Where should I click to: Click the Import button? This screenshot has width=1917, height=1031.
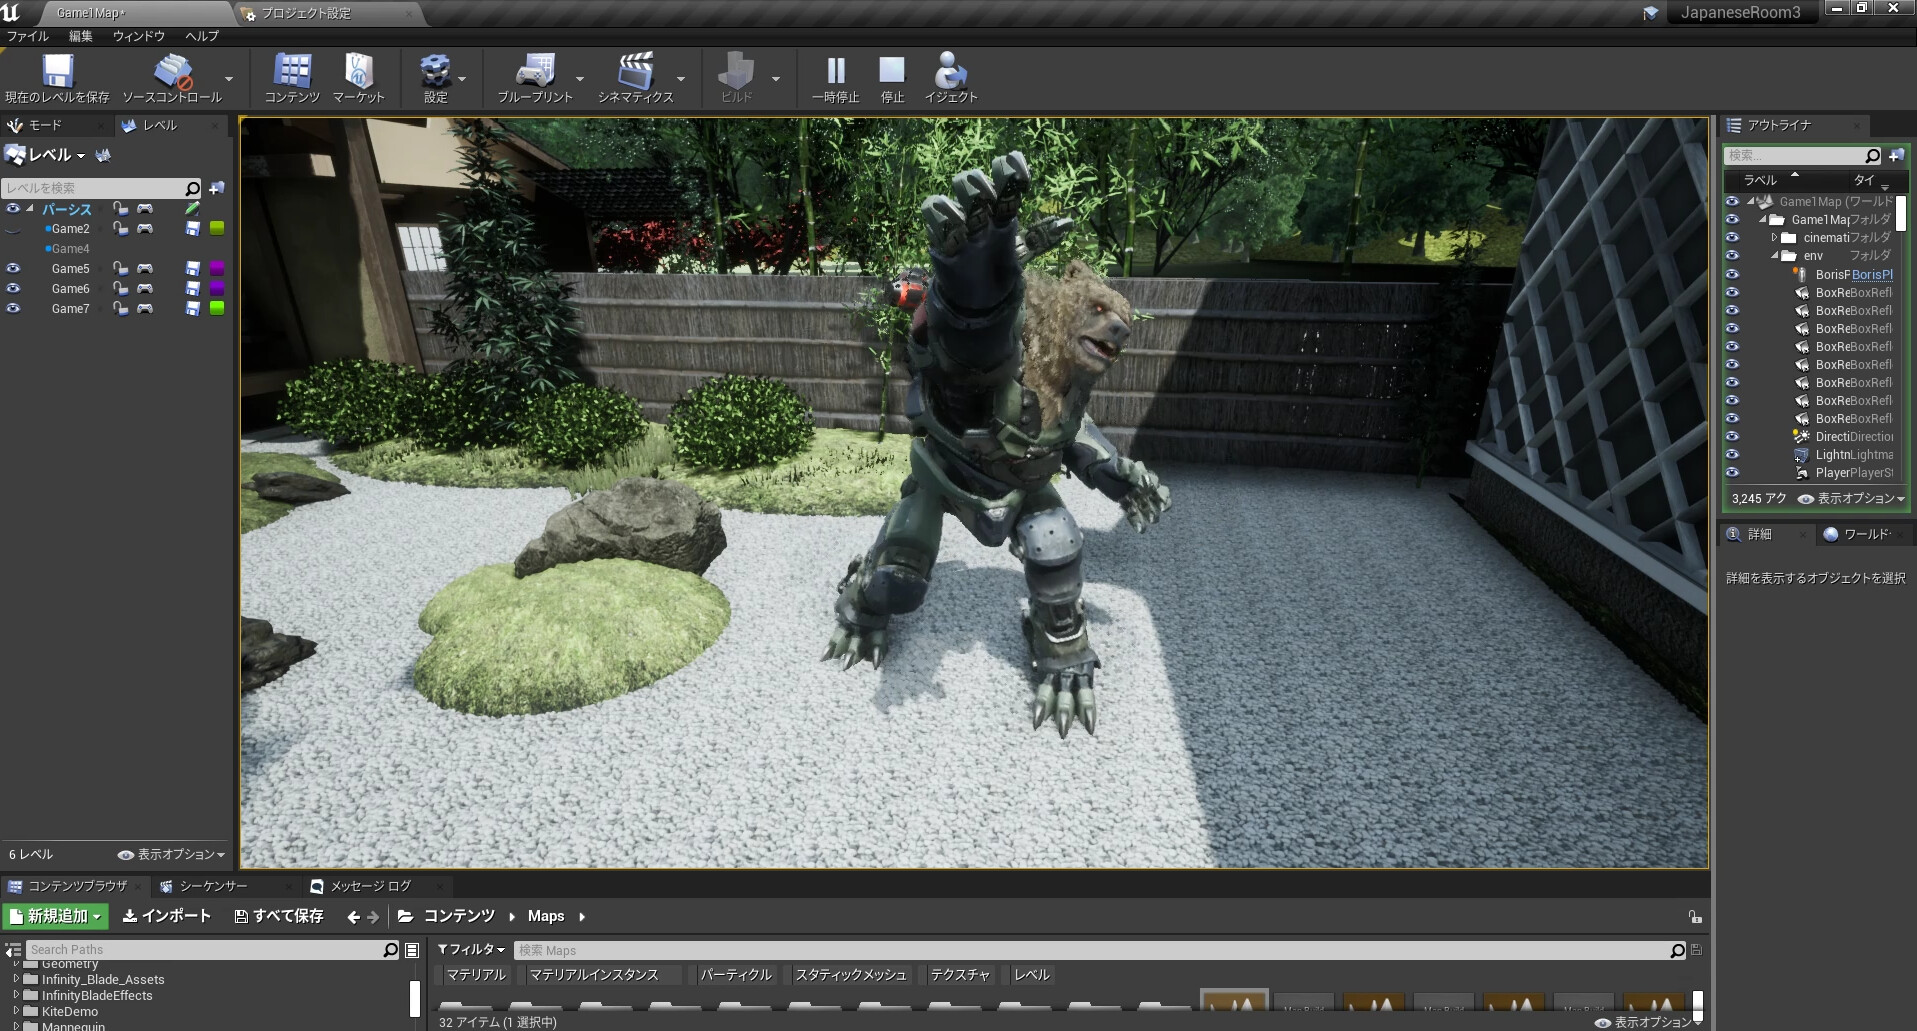pyautogui.click(x=167, y=916)
